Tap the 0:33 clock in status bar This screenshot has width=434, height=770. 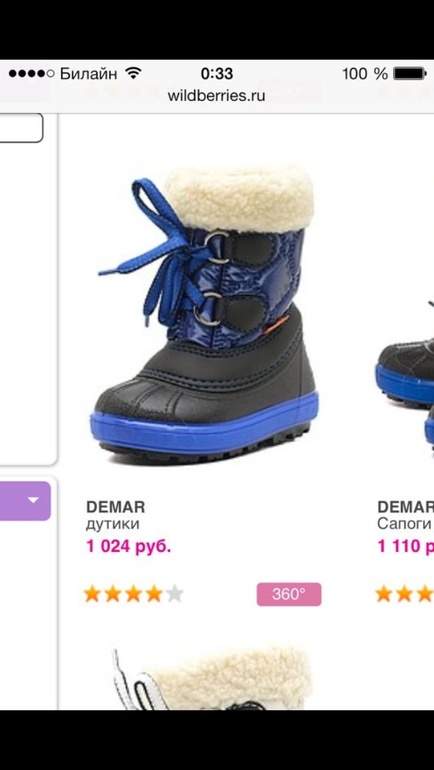(x=217, y=74)
